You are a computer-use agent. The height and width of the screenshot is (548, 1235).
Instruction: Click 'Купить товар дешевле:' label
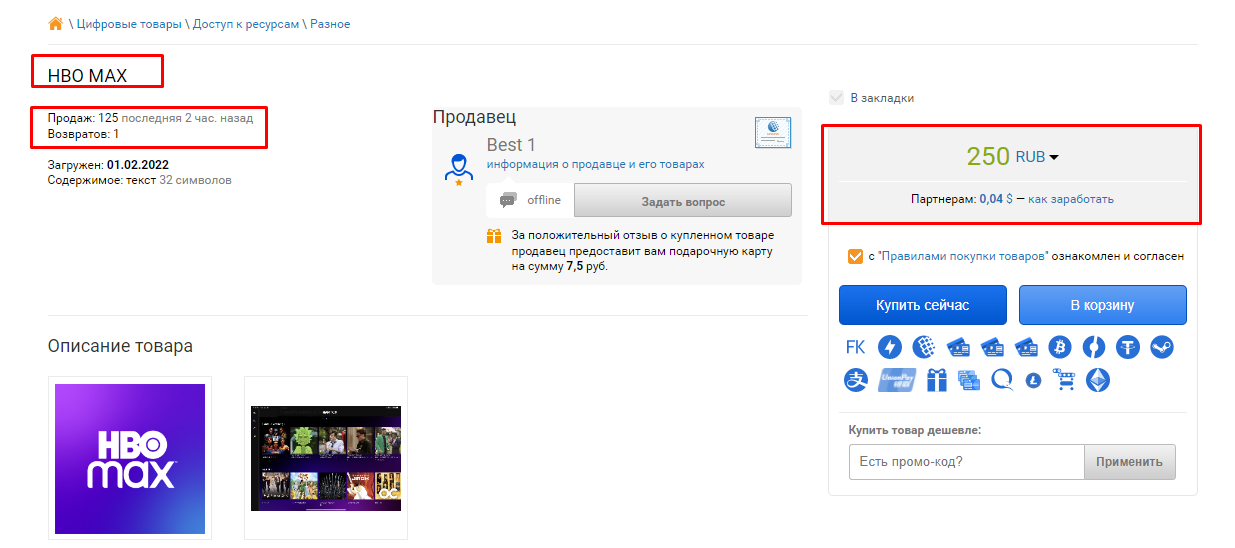point(915,429)
